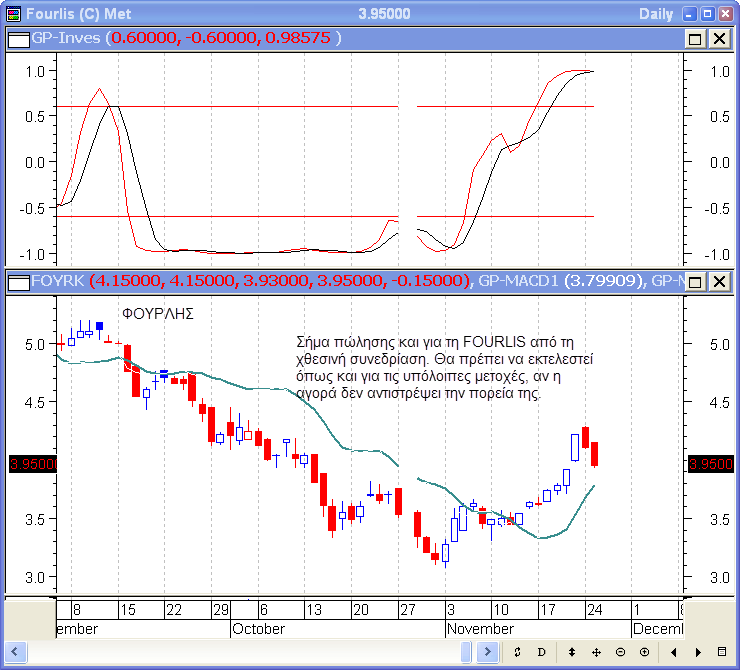This screenshot has width=740, height=670.
Task: Click the horizontal scrollbar right chevron
Action: point(487,652)
